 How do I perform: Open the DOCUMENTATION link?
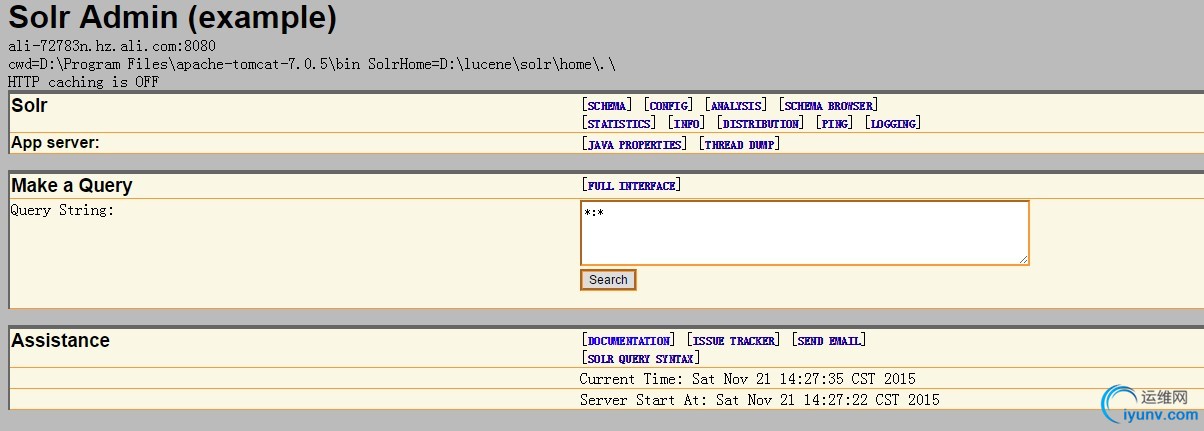pyautogui.click(x=628, y=340)
